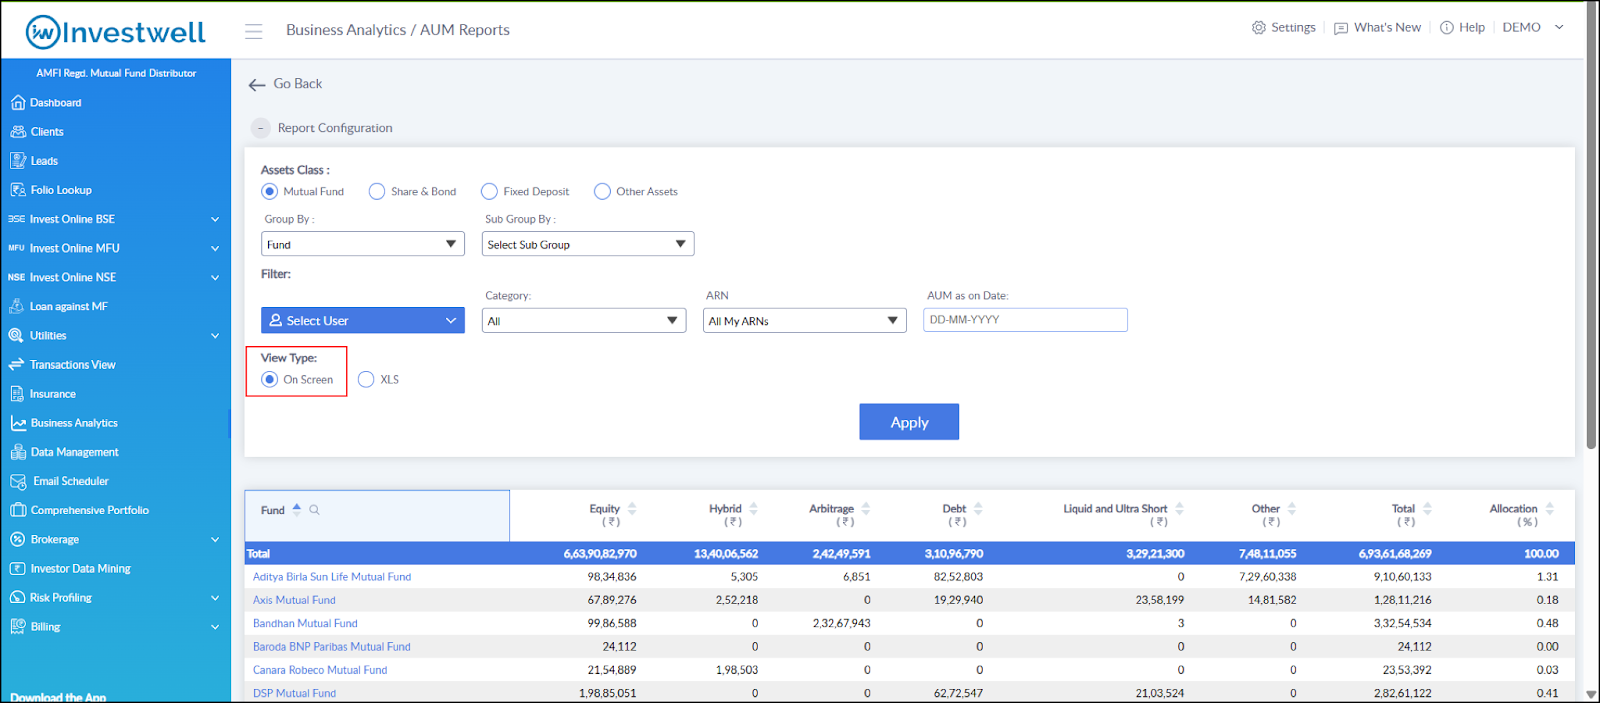1600x703 pixels.
Task: Click the Data Management icon
Action: 18,452
